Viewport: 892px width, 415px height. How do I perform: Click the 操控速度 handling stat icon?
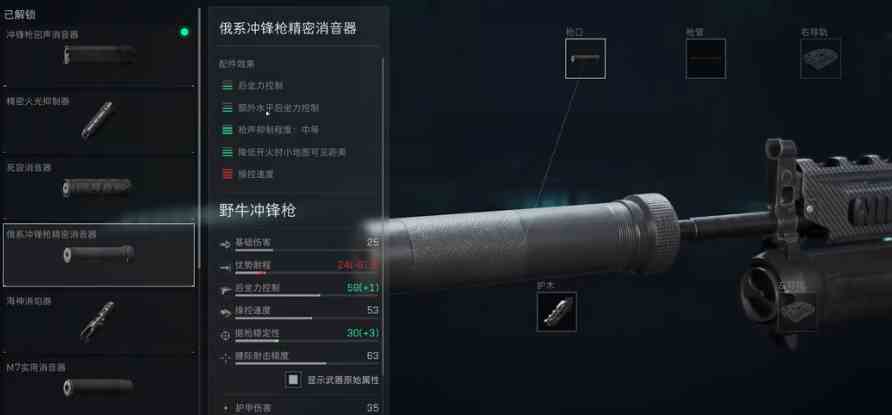click(x=225, y=312)
